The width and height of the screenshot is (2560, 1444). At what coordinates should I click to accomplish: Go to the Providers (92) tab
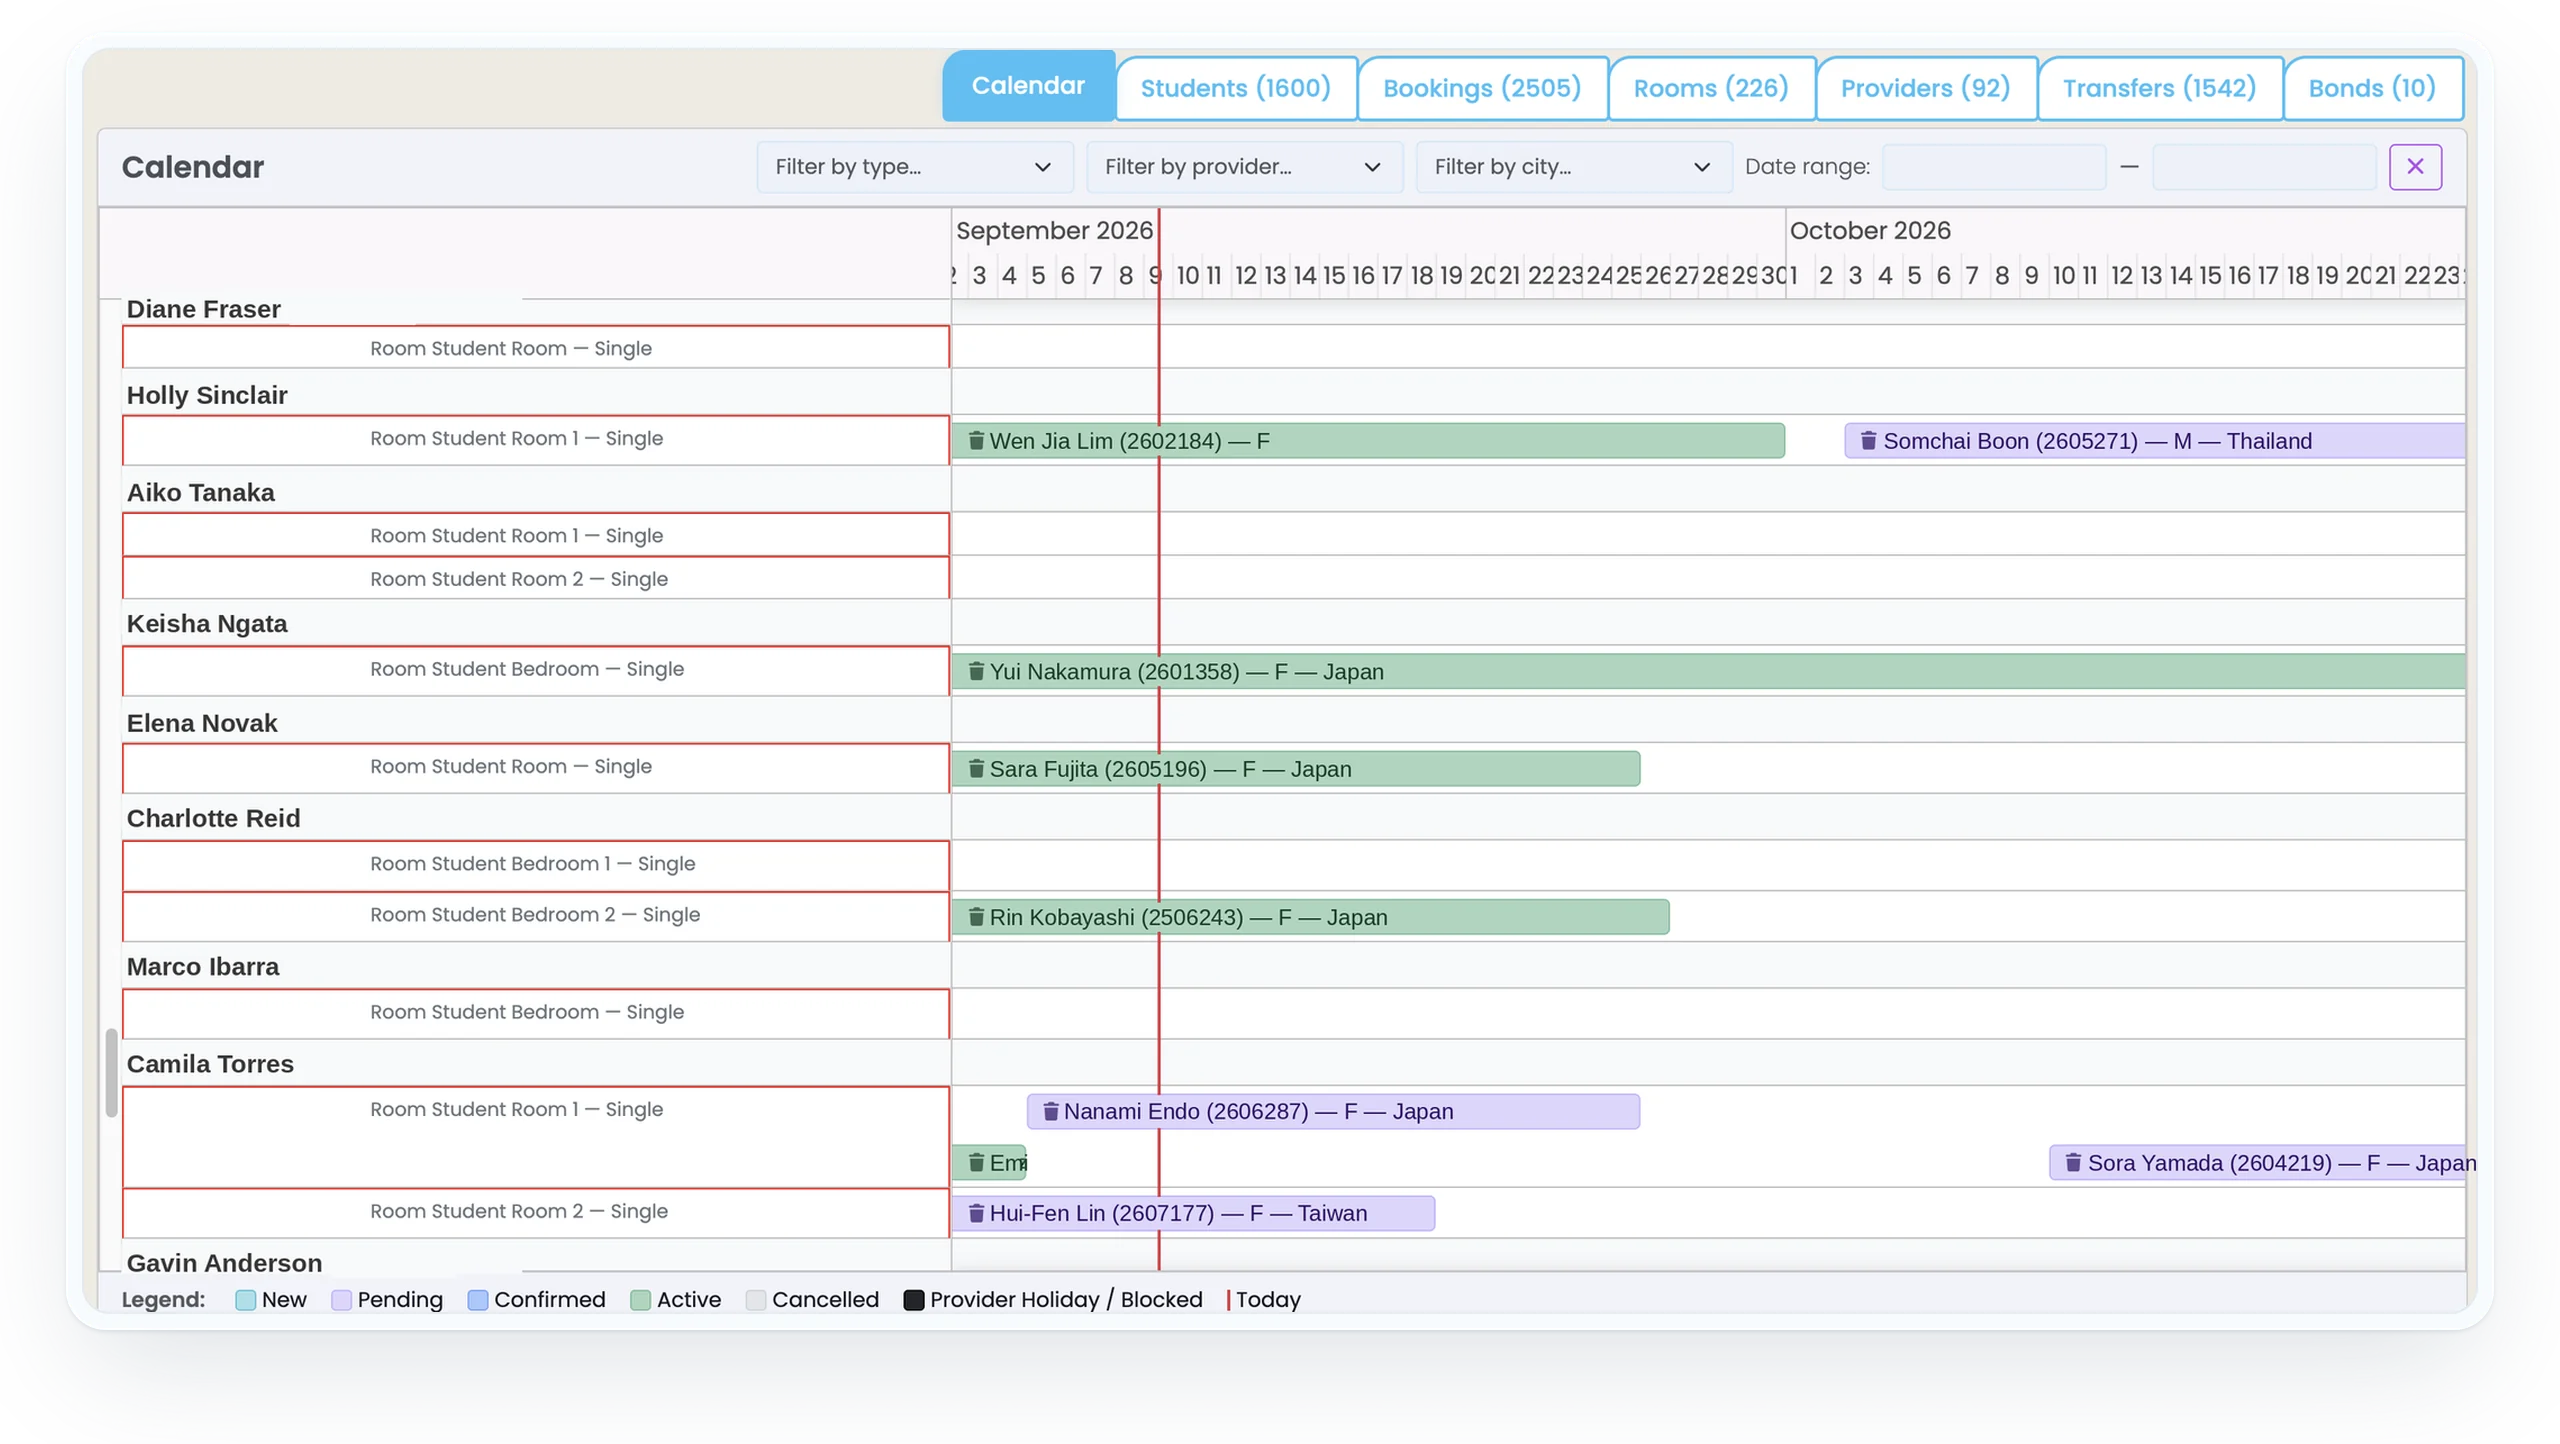(1925, 88)
